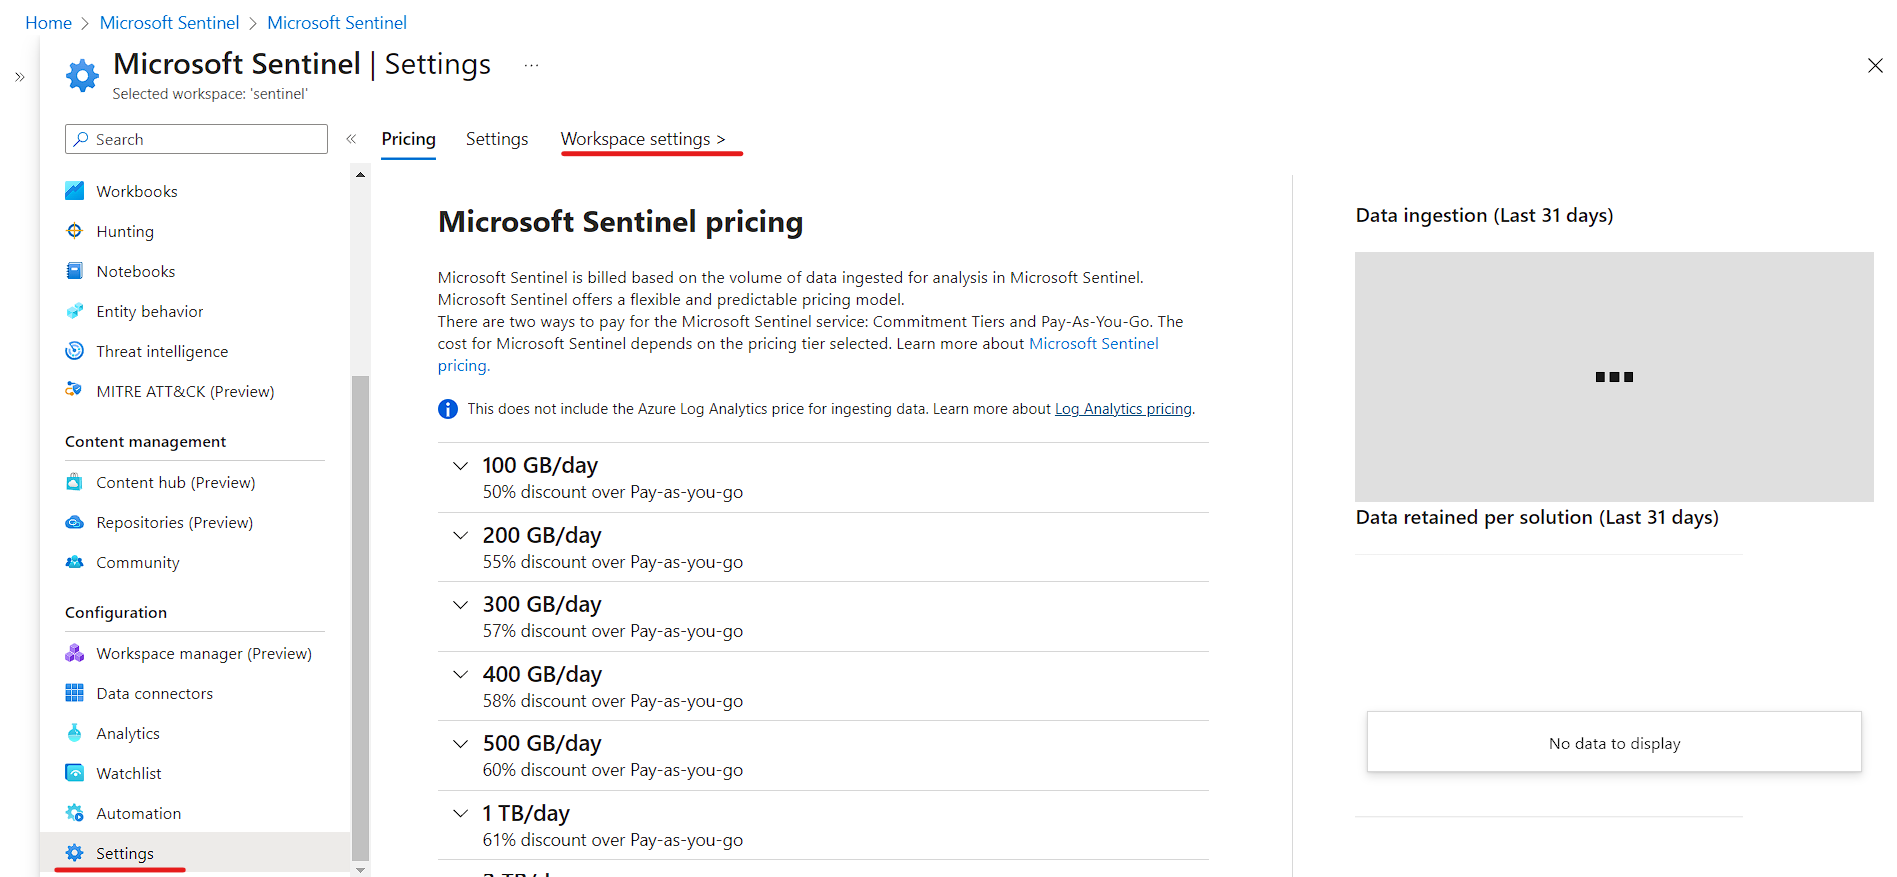The width and height of the screenshot is (1897, 877).
Task: Collapse the navigation menu pane
Action: point(351,139)
